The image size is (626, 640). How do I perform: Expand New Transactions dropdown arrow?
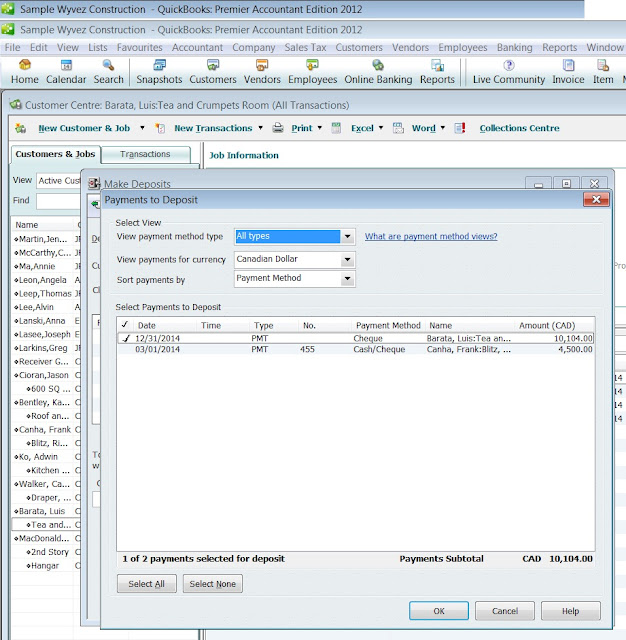(x=260, y=128)
